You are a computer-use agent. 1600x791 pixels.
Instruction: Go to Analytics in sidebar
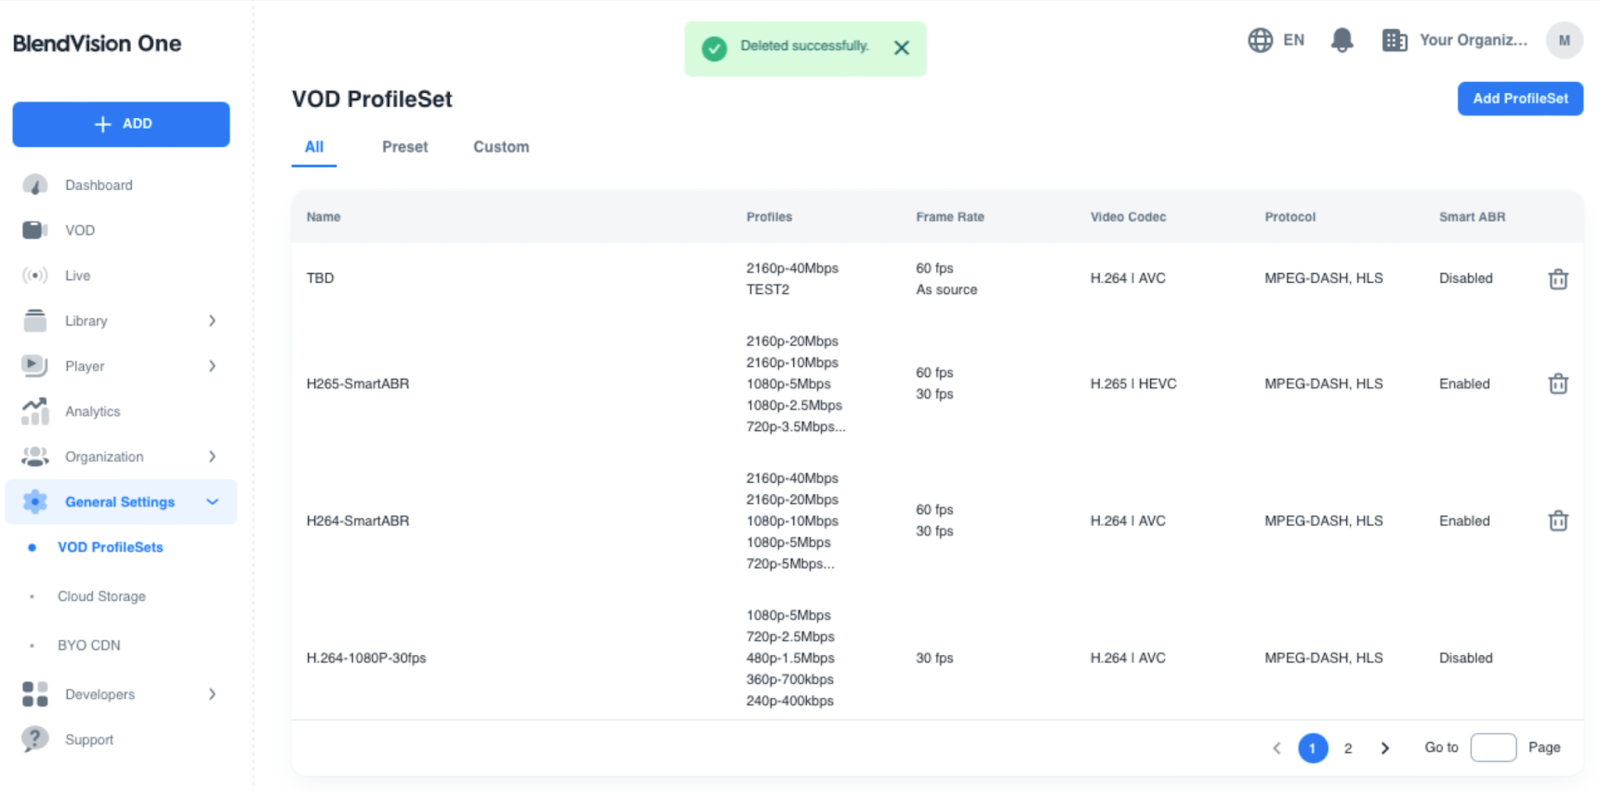pos(92,411)
